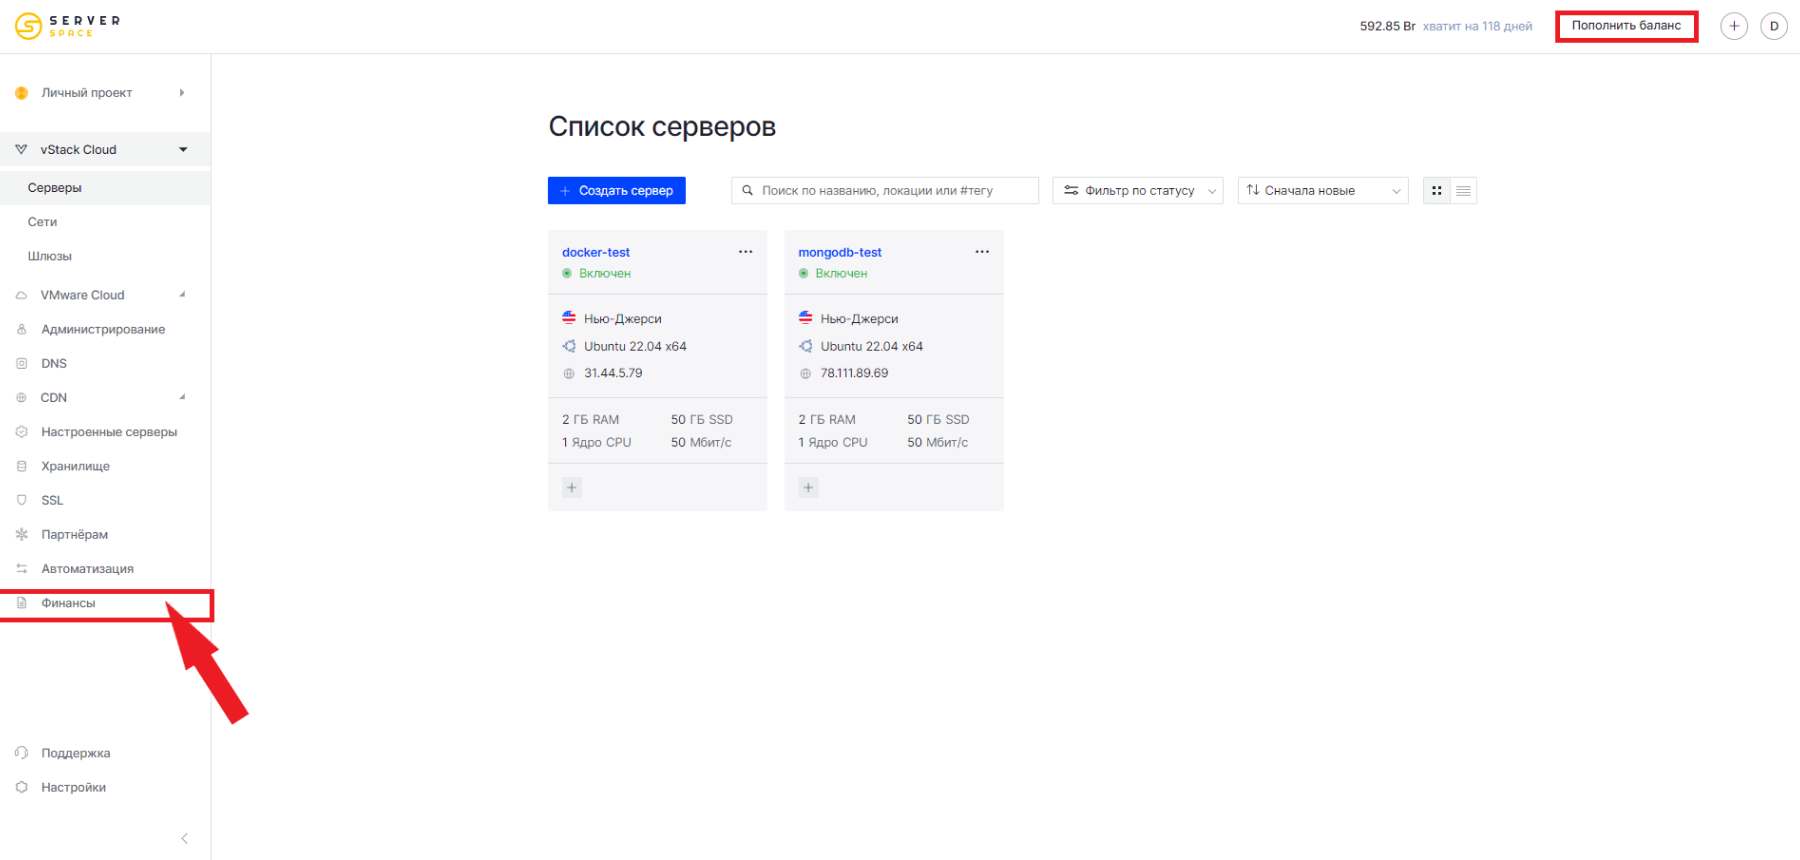Click the Администрирование user icon
The height and width of the screenshot is (860, 1800).
coord(21,329)
